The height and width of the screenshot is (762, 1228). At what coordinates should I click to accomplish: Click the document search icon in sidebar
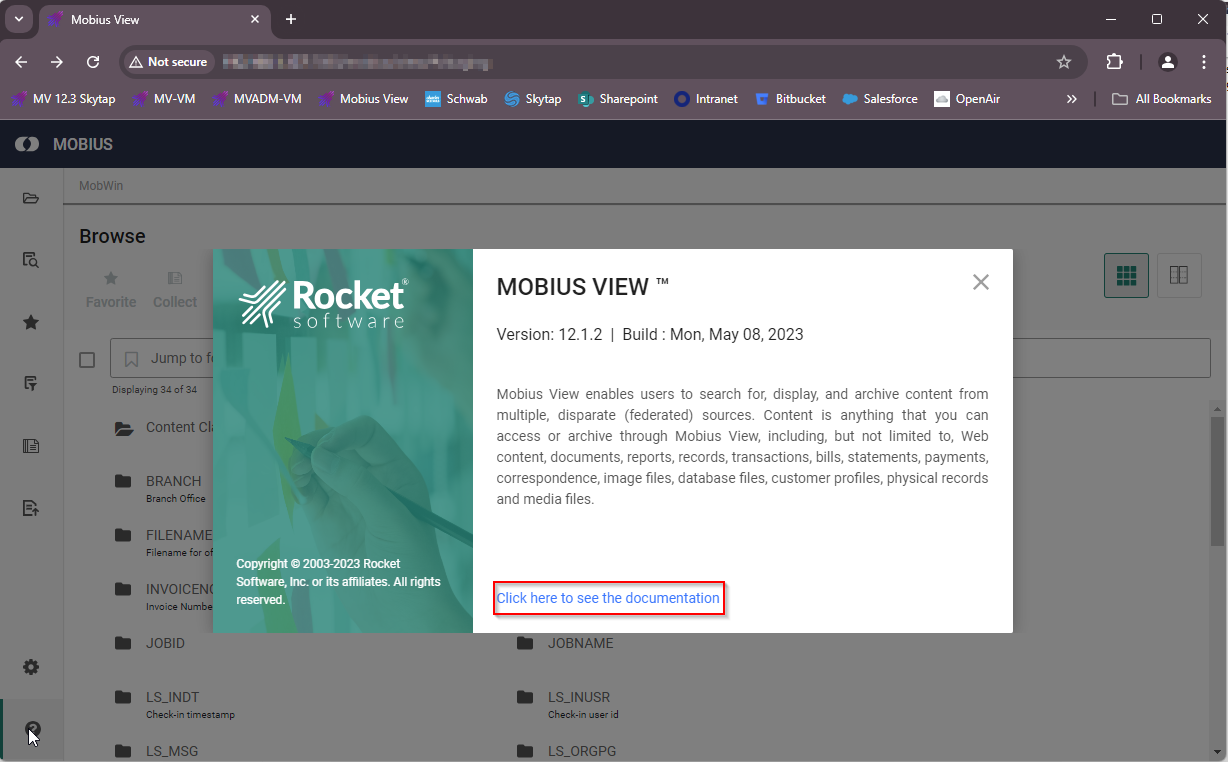coord(31,260)
